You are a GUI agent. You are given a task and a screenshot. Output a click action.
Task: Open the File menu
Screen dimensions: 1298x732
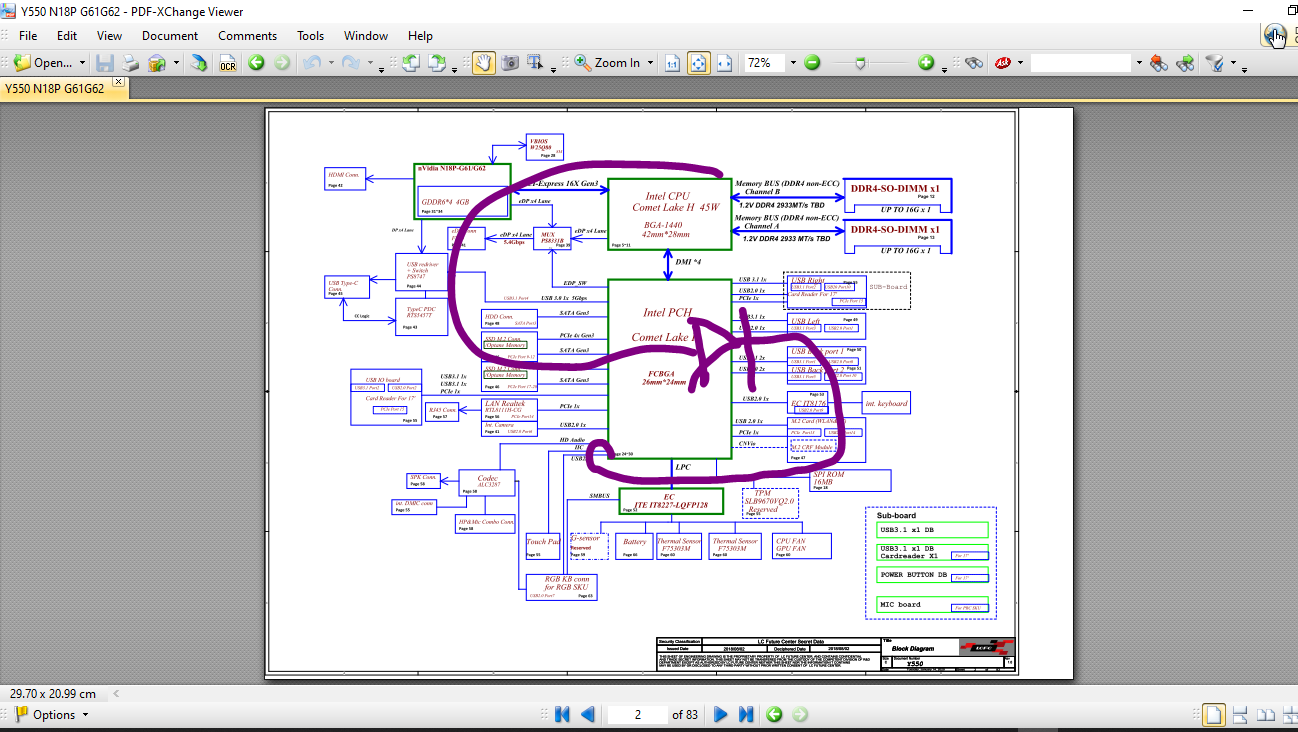coord(28,36)
